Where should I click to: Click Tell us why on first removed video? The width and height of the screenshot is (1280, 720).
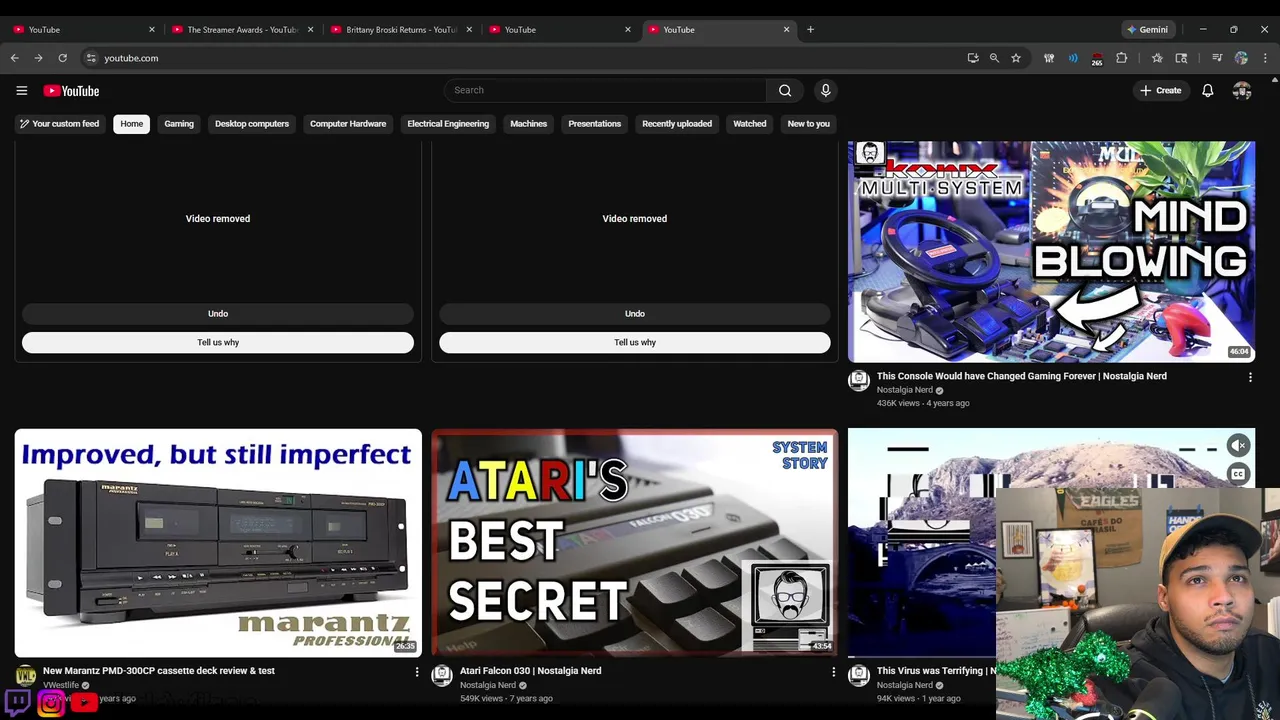pyautogui.click(x=218, y=343)
